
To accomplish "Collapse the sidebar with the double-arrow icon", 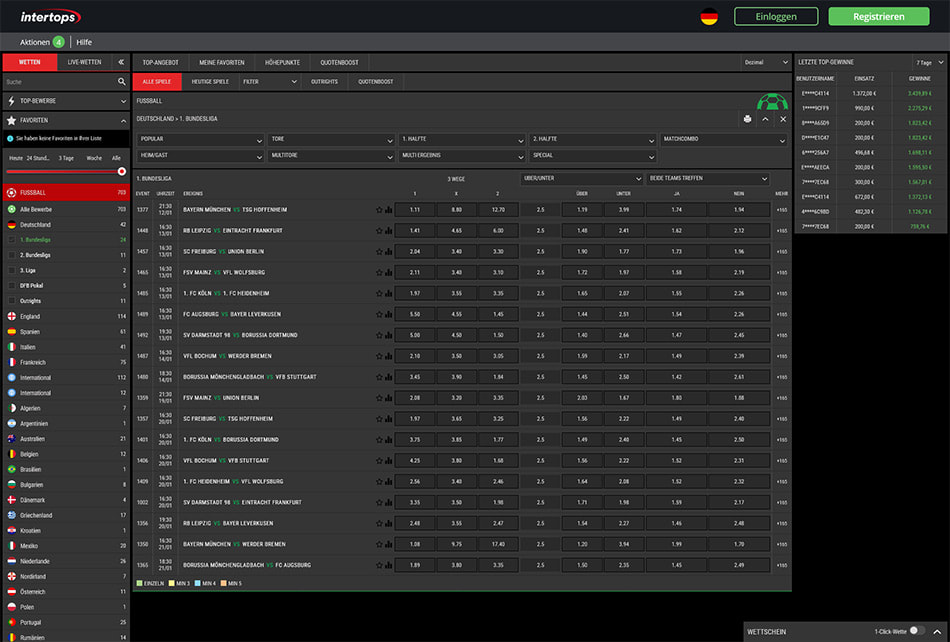I will pyautogui.click(x=121, y=62).
